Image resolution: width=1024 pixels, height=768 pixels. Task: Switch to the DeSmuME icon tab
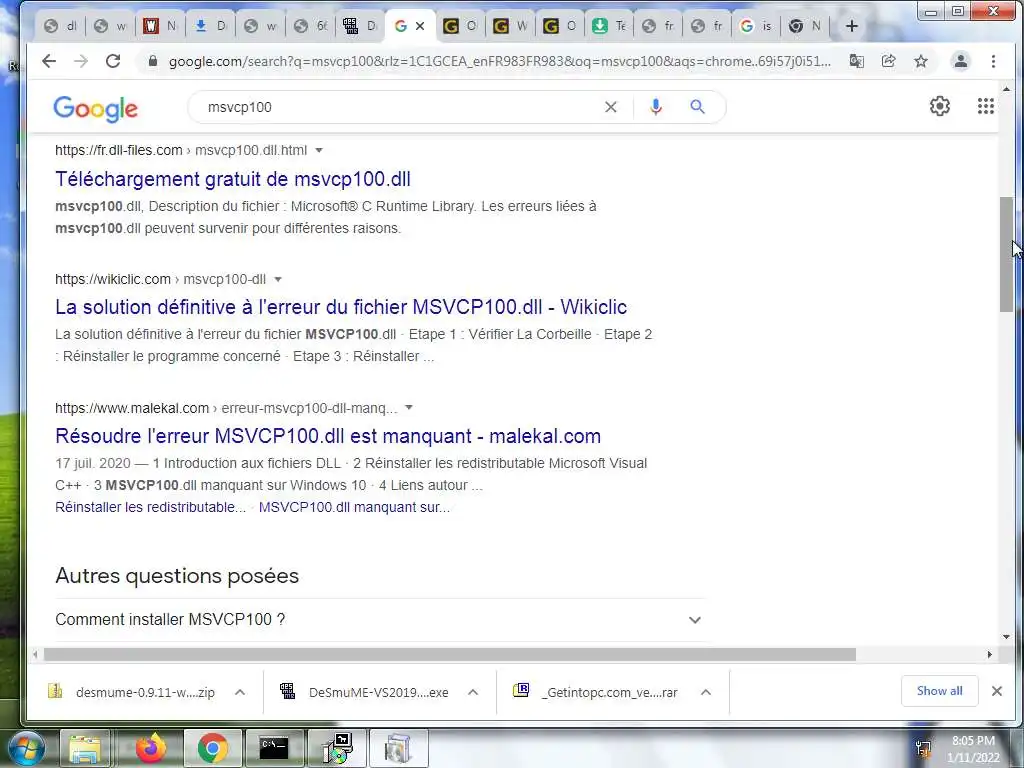[x=360, y=26]
